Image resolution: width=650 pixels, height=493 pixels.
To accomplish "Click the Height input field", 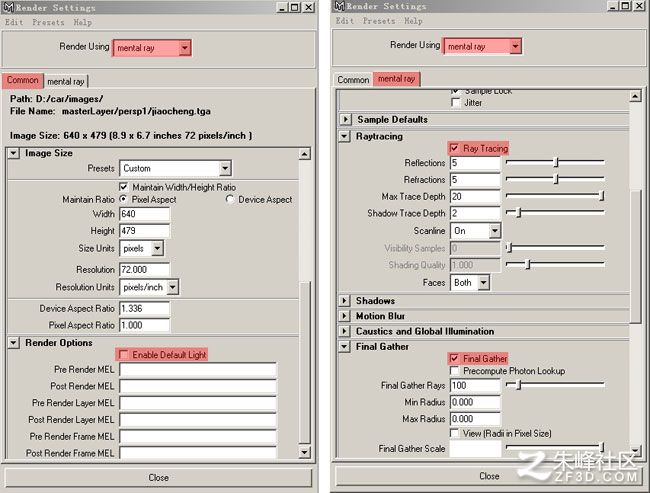I will 144,231.
